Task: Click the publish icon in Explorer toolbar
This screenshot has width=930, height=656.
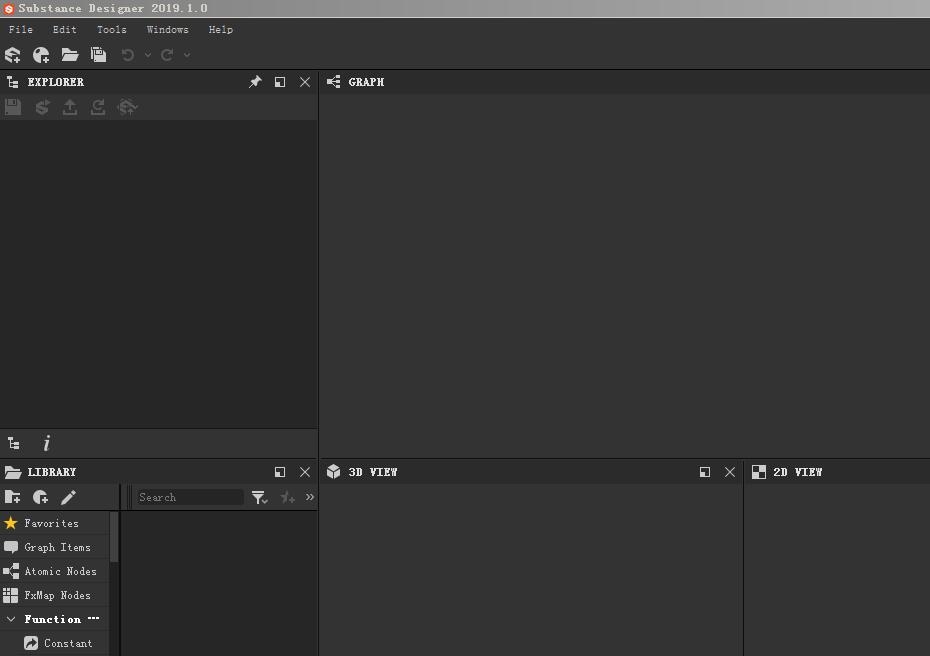Action: click(x=70, y=107)
